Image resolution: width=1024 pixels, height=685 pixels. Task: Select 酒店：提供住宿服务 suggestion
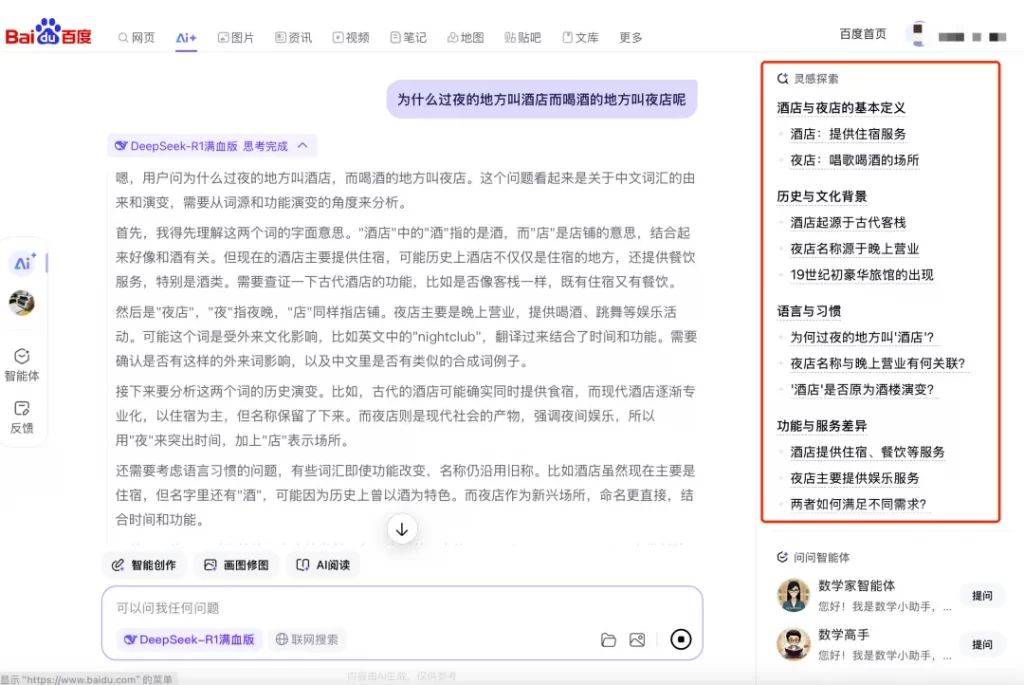point(848,134)
